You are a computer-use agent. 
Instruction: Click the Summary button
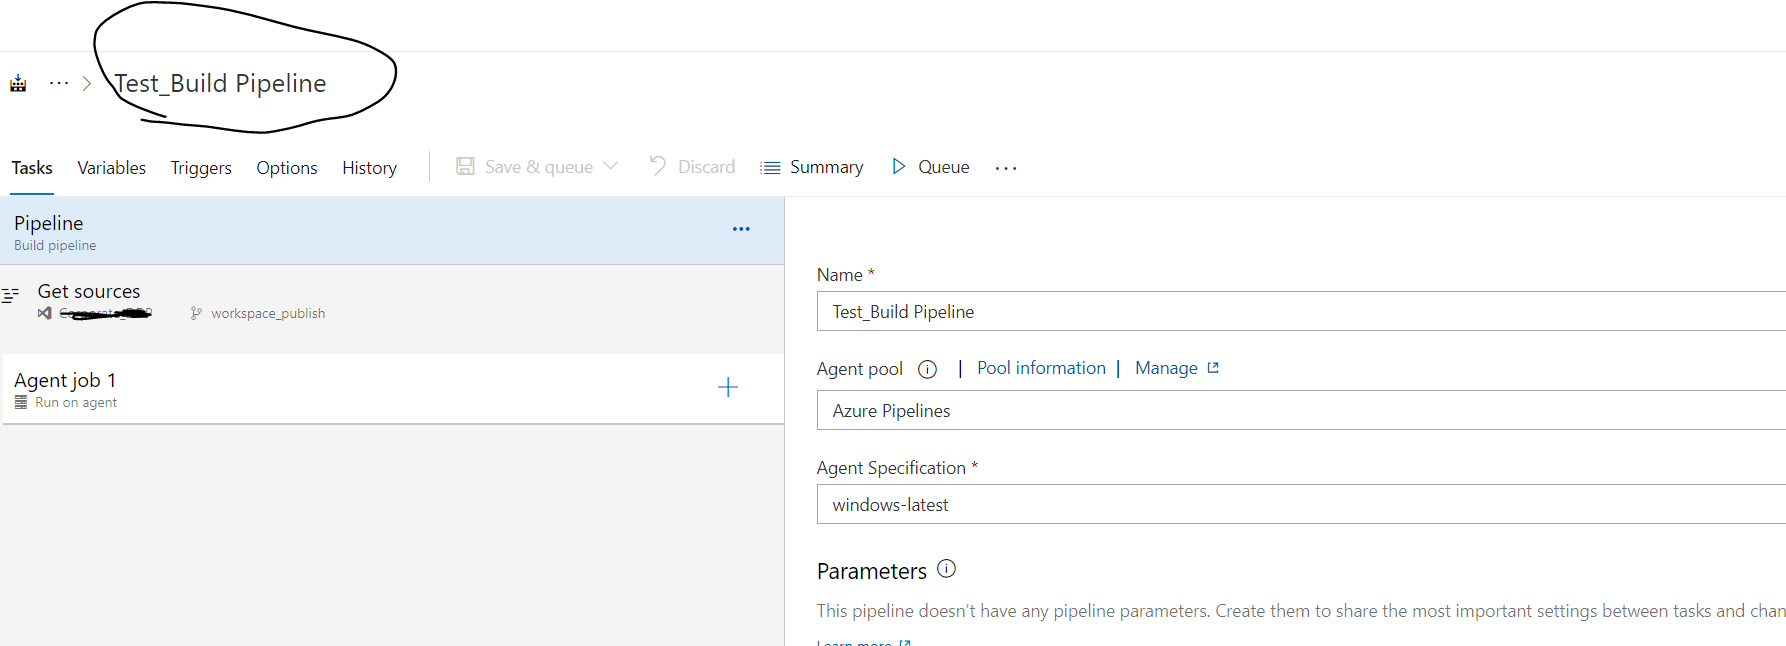tap(812, 167)
